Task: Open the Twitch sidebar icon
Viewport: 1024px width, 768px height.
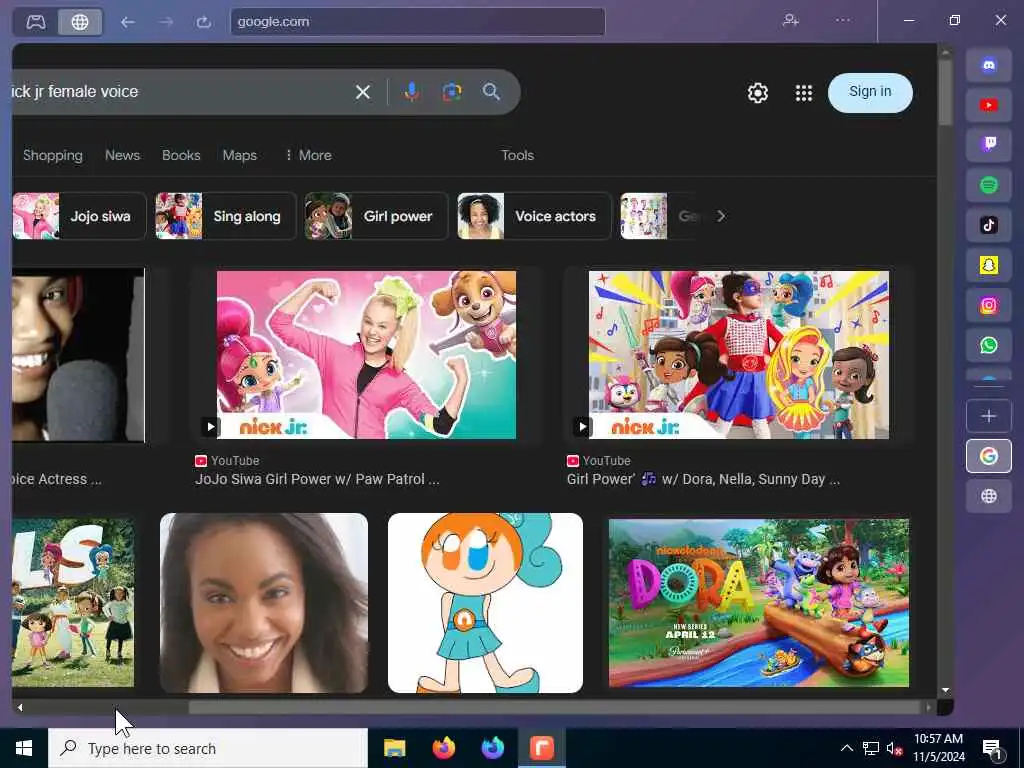Action: click(x=989, y=145)
